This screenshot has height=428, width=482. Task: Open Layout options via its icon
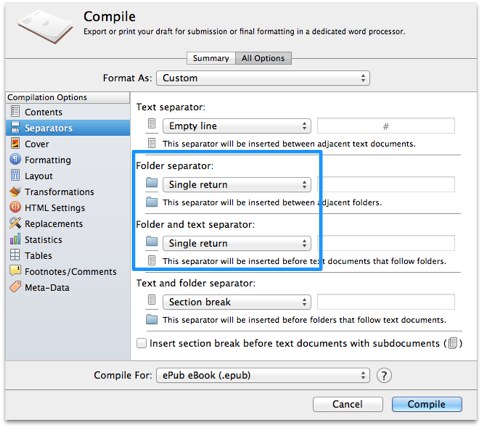[x=15, y=175]
